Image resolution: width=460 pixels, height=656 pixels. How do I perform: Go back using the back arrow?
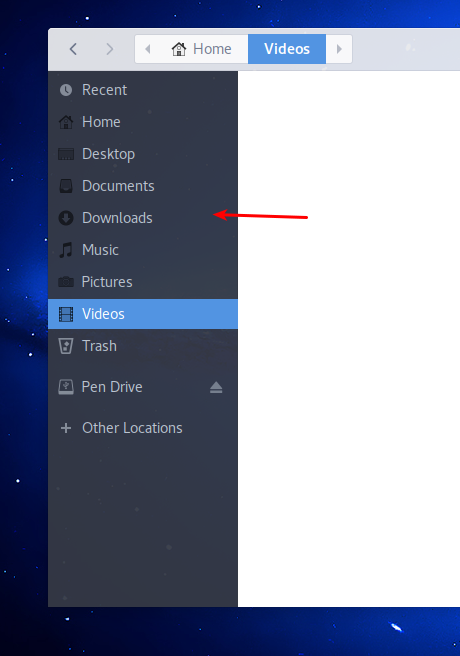tap(73, 49)
